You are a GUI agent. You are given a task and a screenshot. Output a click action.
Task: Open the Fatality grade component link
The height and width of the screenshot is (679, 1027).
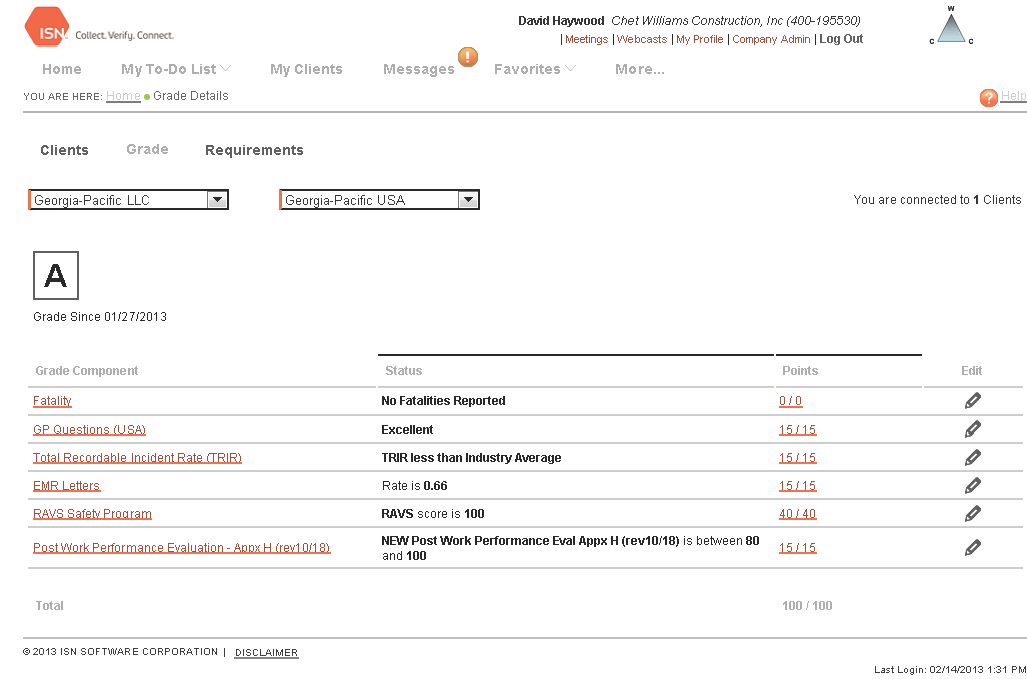(52, 401)
